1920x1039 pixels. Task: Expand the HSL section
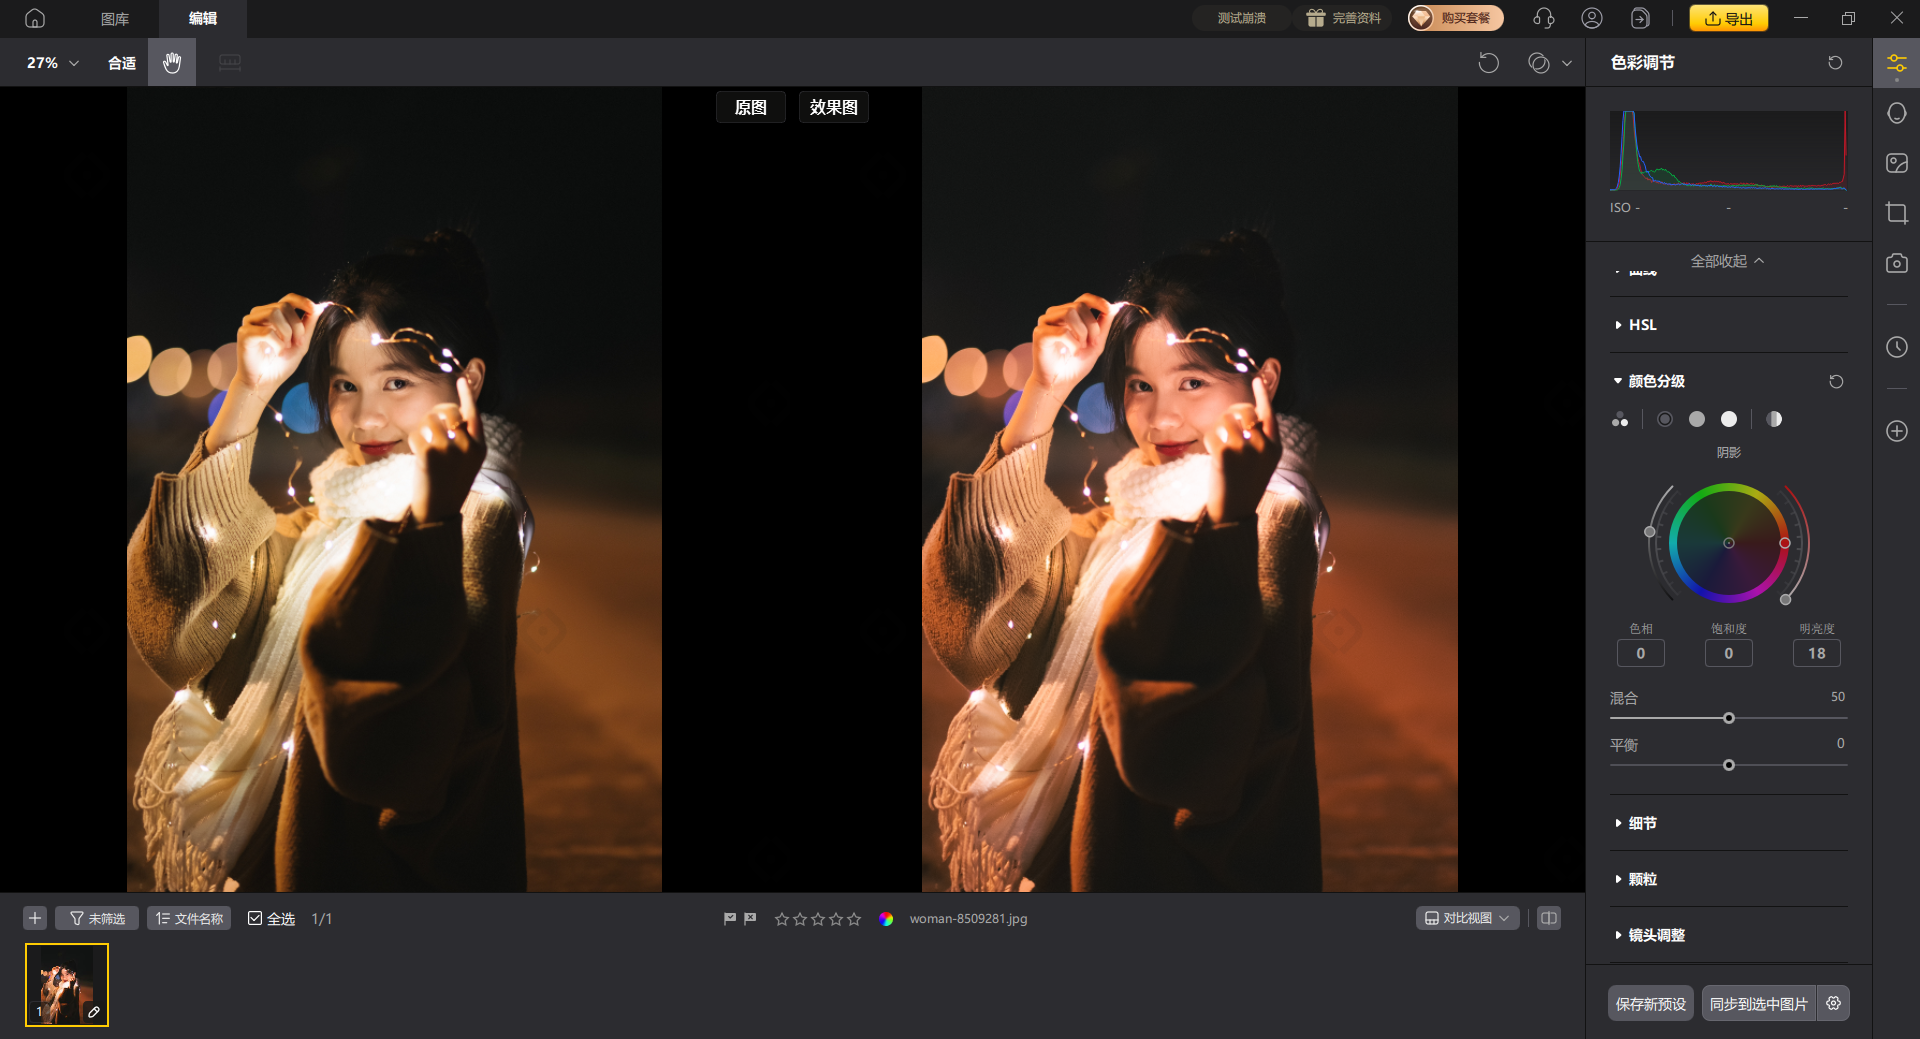coord(1641,325)
